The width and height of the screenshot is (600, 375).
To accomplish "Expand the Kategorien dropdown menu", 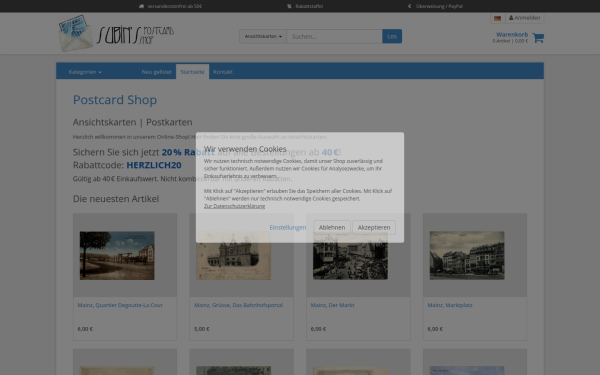I will point(85,72).
